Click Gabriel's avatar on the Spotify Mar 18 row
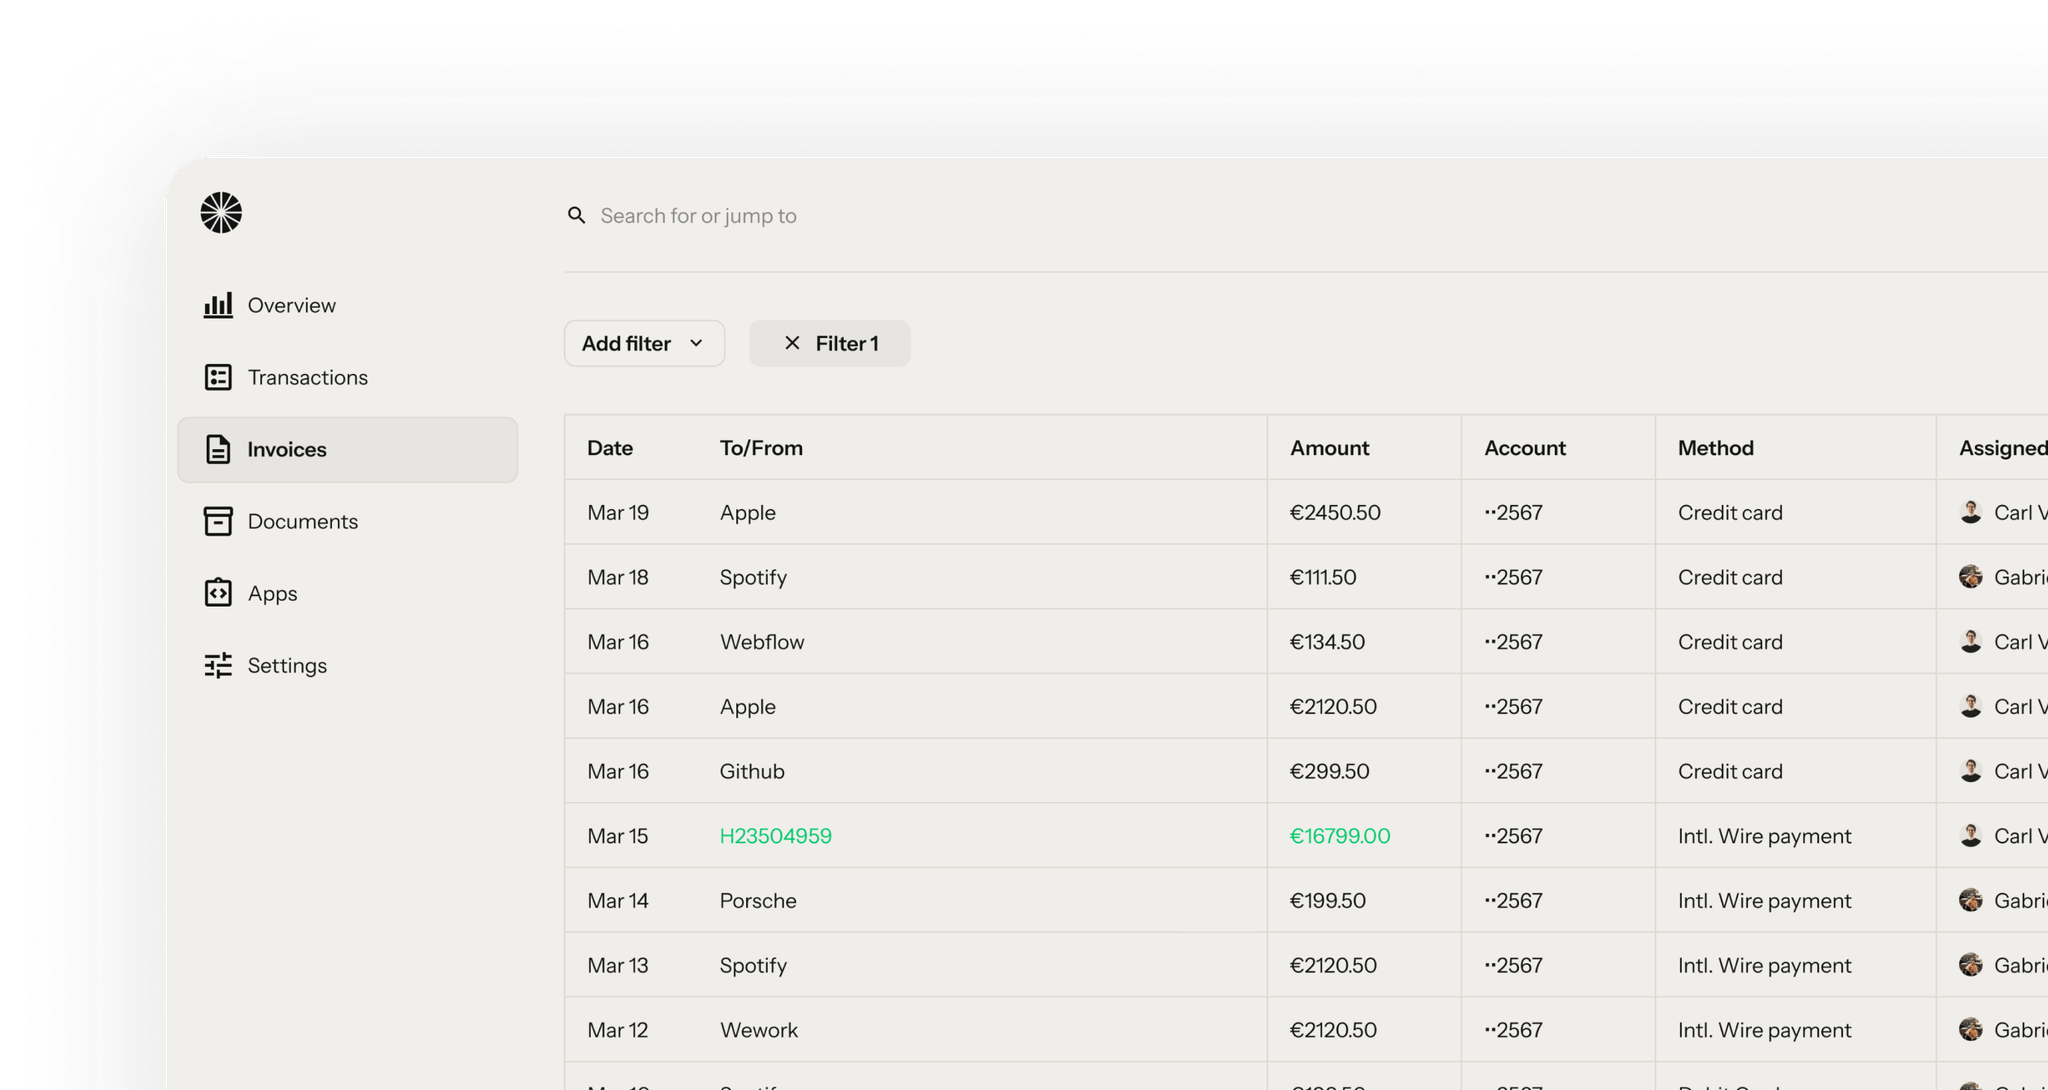 [1972, 577]
